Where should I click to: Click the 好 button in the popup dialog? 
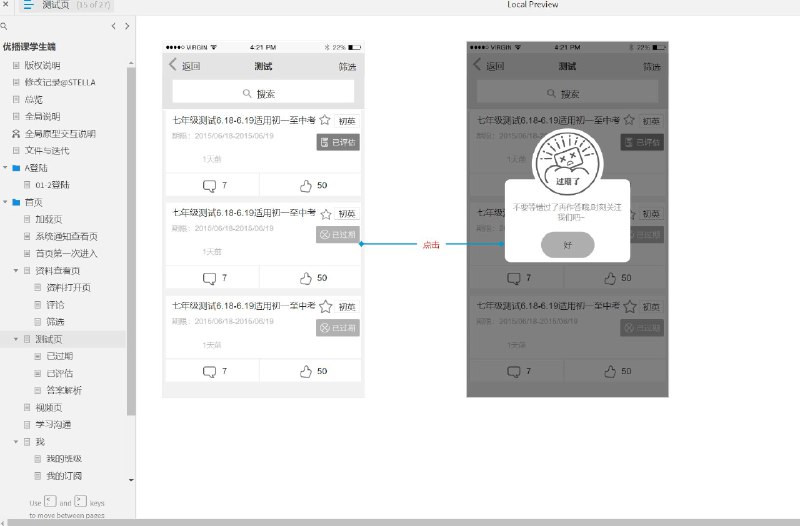point(567,245)
